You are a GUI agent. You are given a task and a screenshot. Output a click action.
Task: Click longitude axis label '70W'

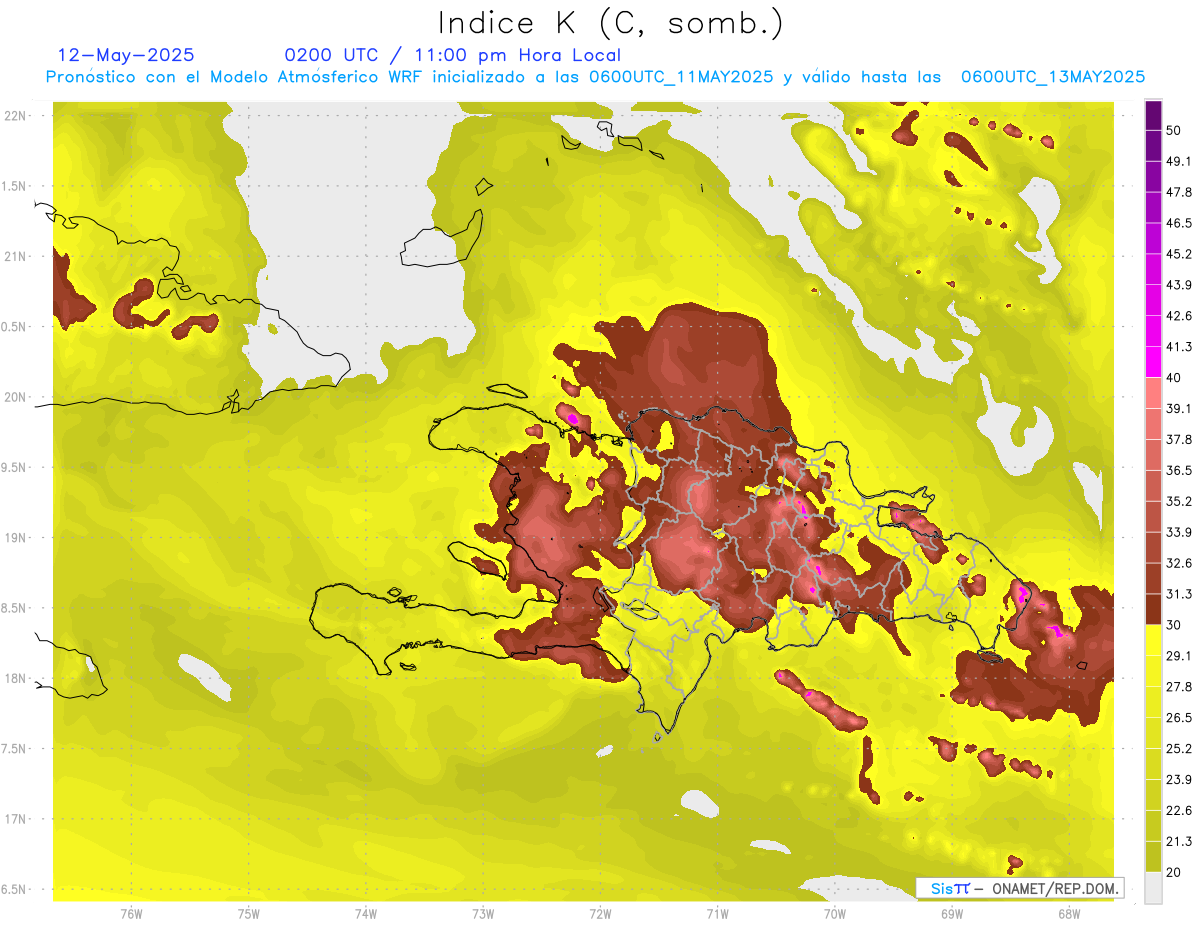click(x=834, y=913)
